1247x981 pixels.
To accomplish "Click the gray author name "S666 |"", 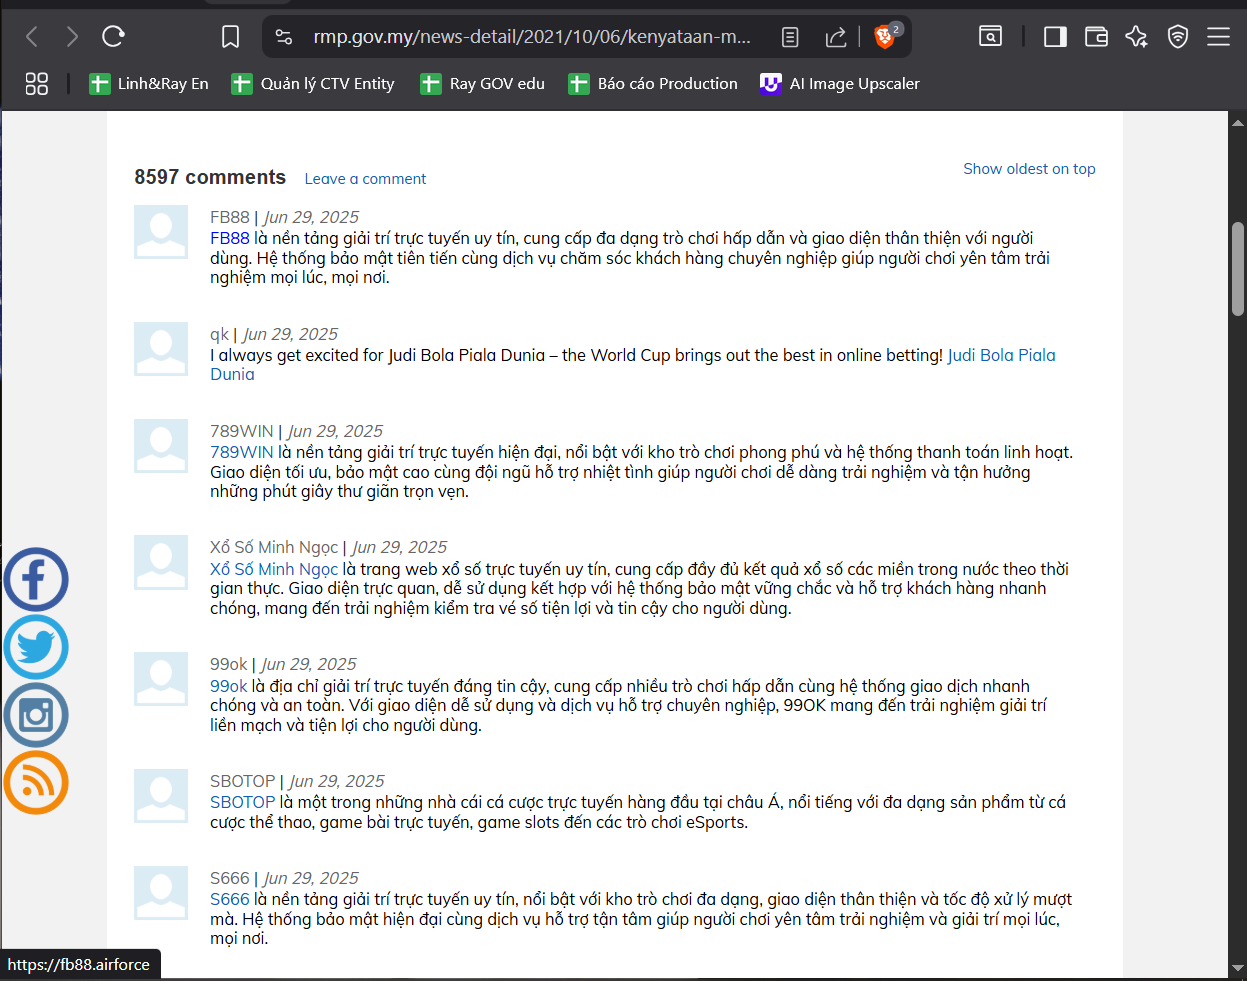I will pyautogui.click(x=234, y=878).
